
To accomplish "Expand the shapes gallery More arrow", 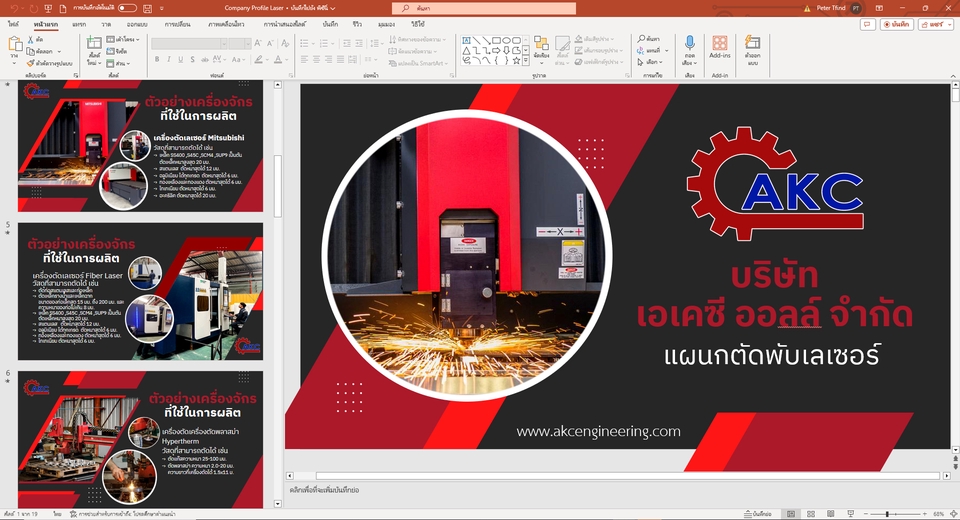I will coord(526,61).
